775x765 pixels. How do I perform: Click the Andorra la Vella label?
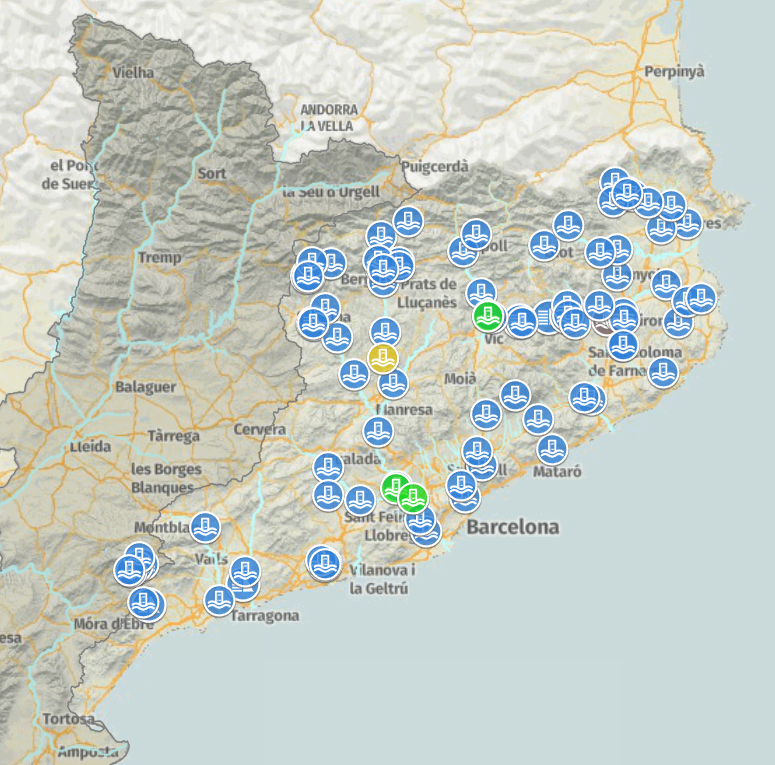[328, 118]
